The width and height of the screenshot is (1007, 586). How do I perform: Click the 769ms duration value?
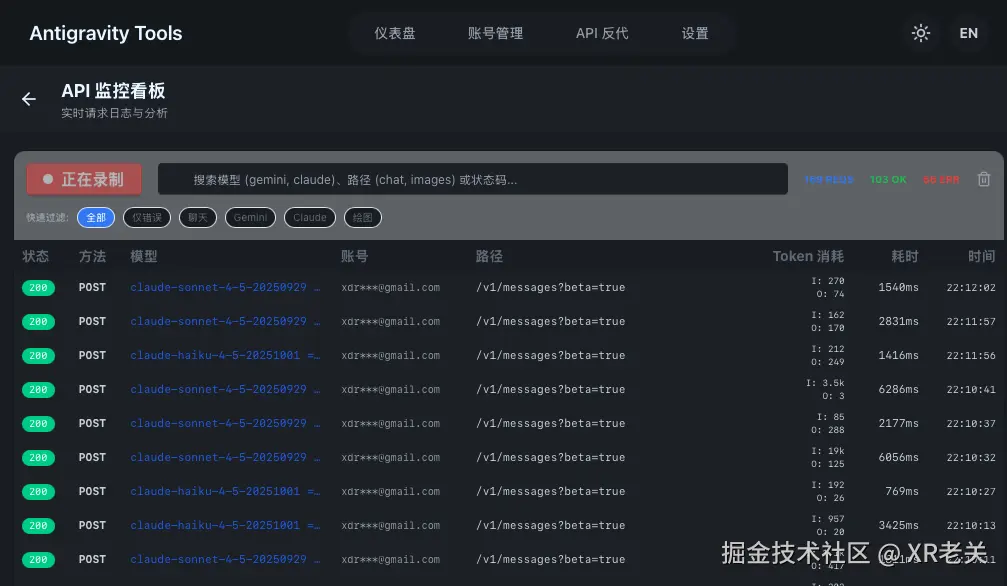coord(902,492)
